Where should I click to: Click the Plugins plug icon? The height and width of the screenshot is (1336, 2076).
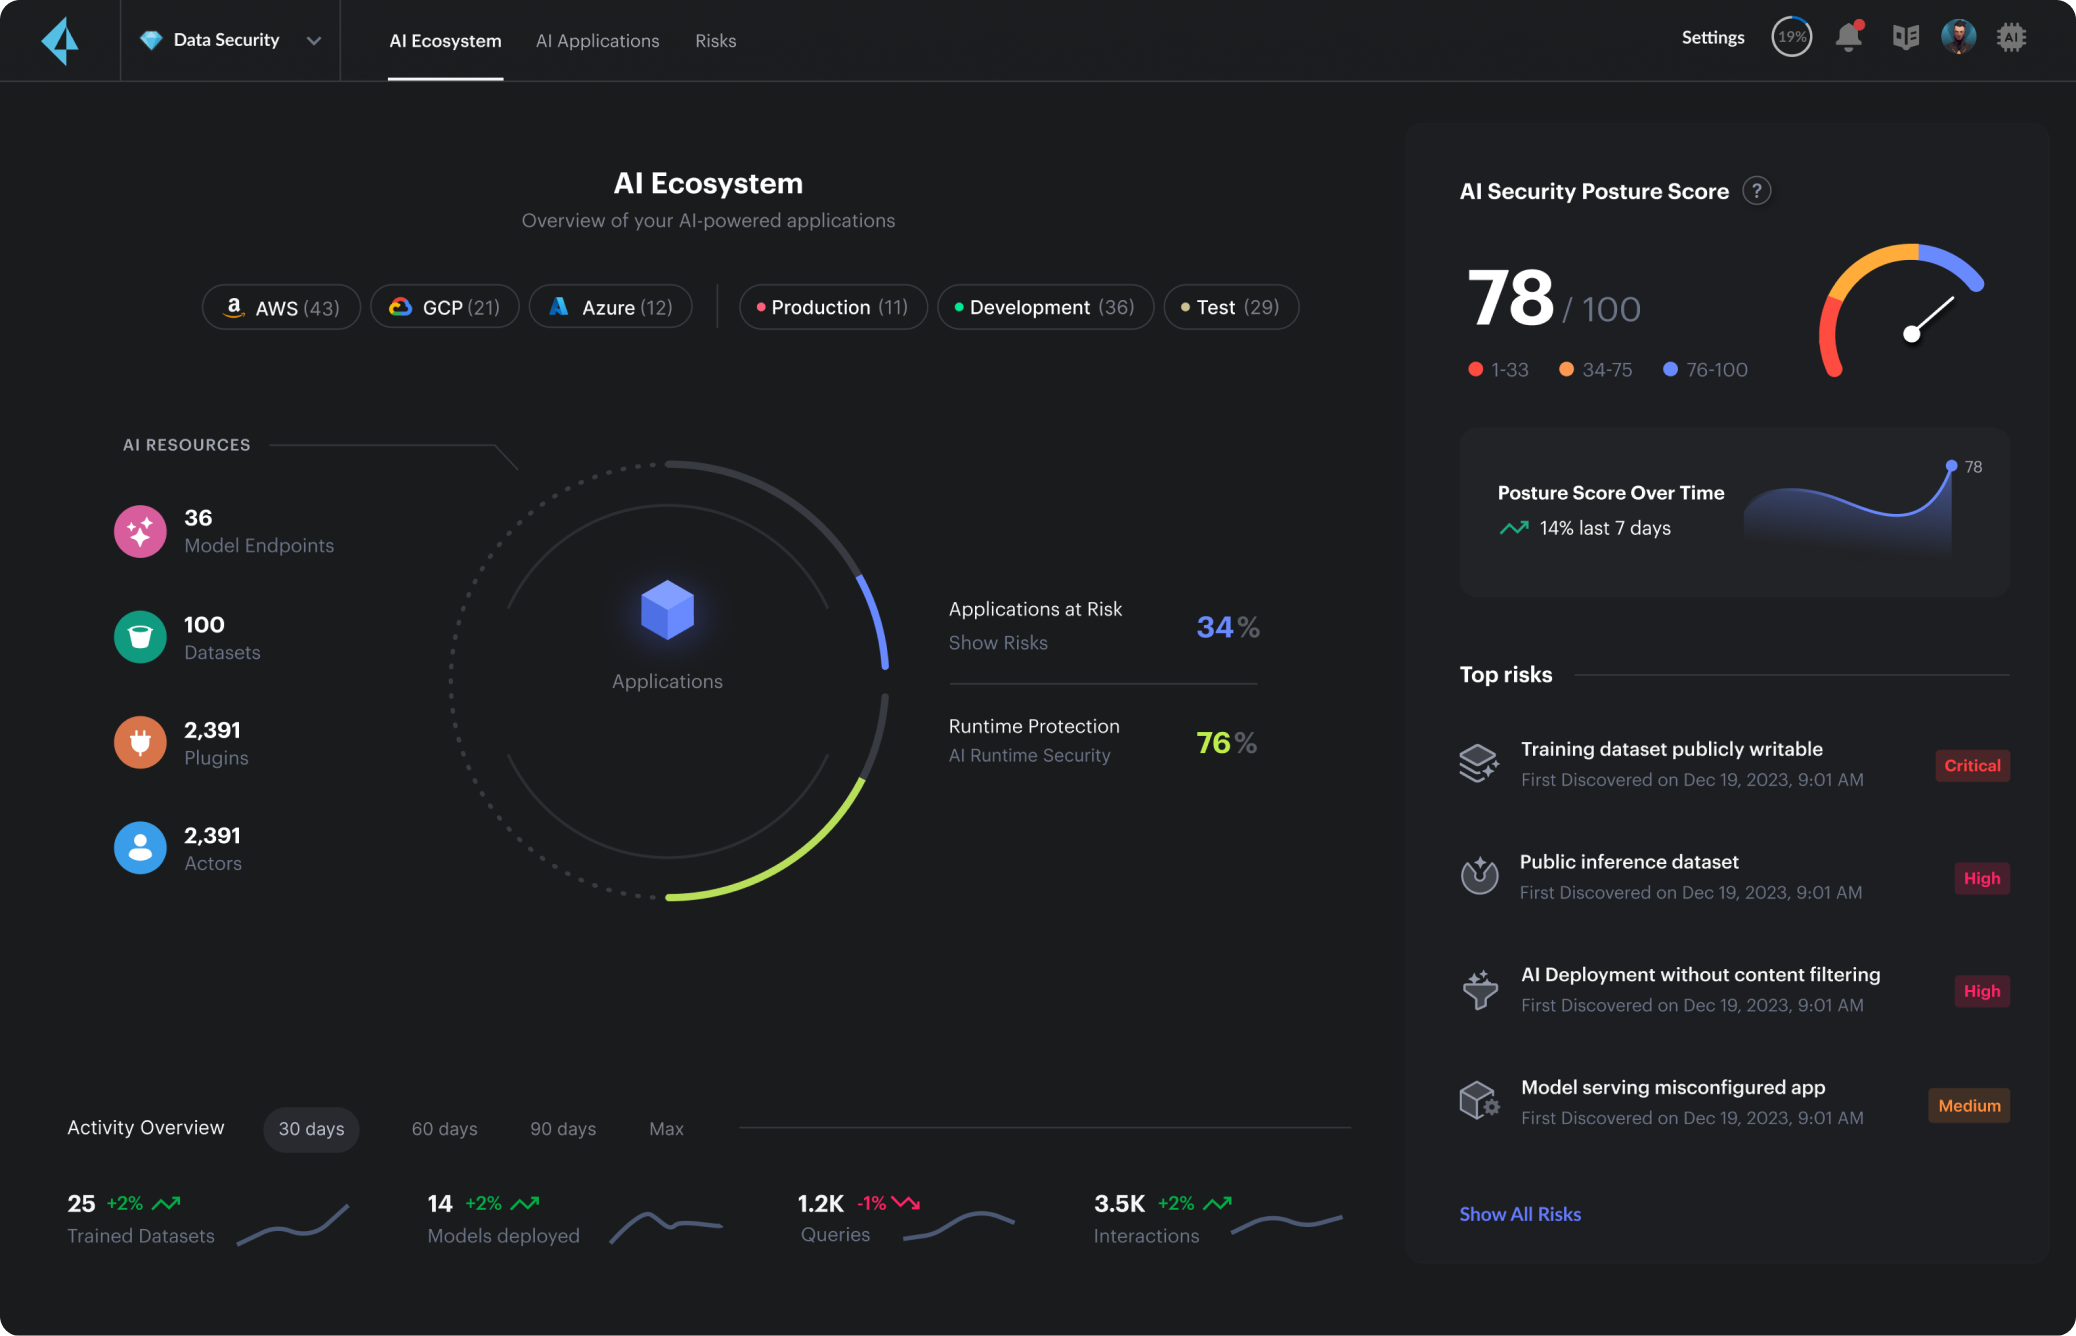[x=139, y=742]
